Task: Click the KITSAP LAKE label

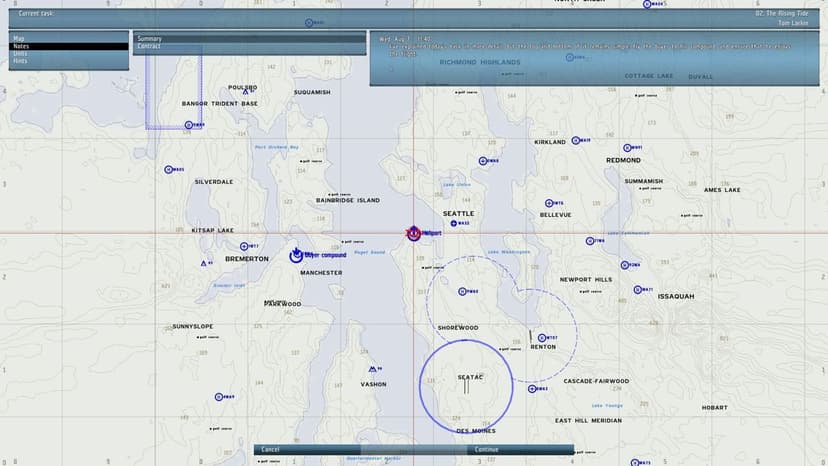Action: coord(212,230)
